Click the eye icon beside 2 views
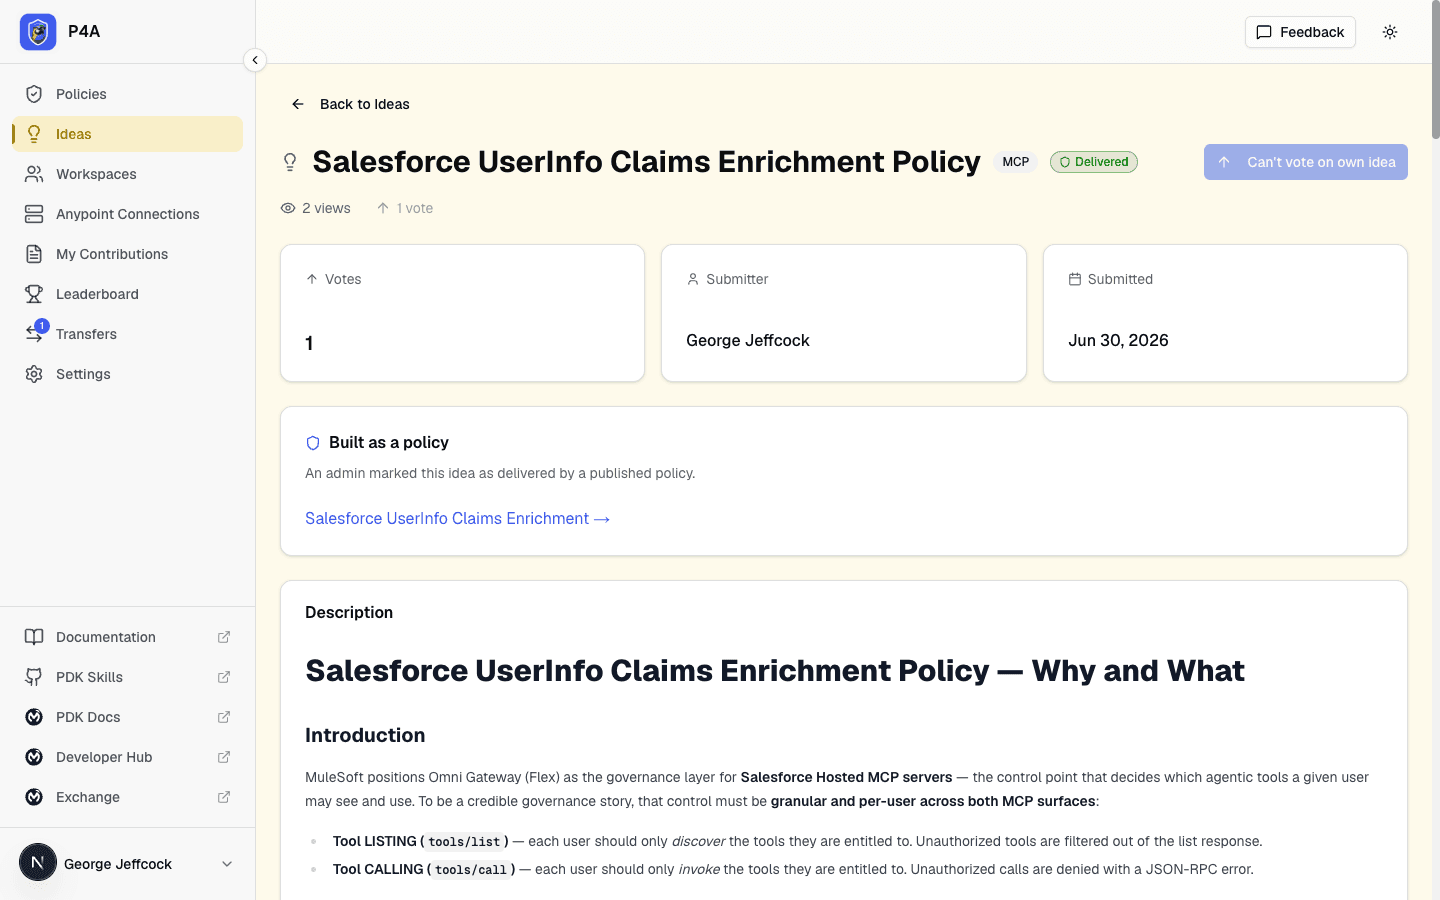 point(288,208)
